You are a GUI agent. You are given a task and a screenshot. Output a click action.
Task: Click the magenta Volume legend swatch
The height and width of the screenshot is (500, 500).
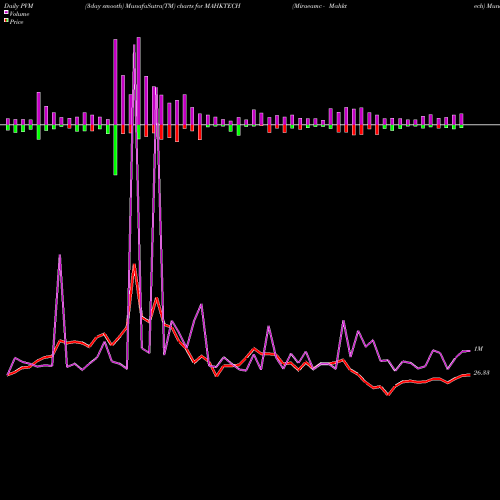coord(6,12)
